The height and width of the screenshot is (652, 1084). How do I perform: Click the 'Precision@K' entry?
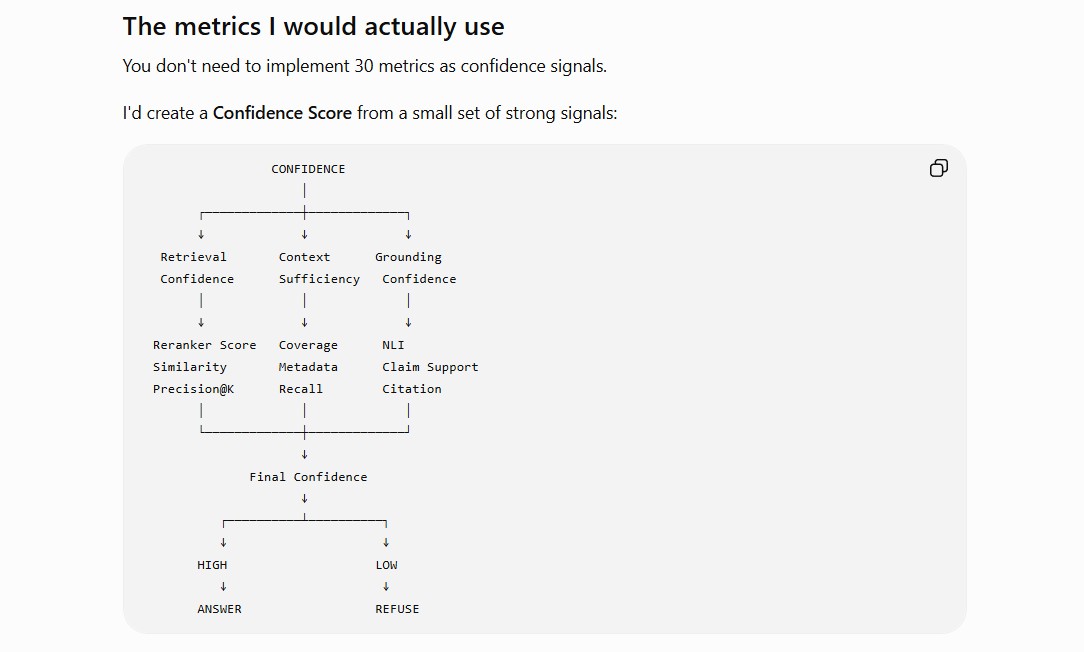tap(193, 389)
